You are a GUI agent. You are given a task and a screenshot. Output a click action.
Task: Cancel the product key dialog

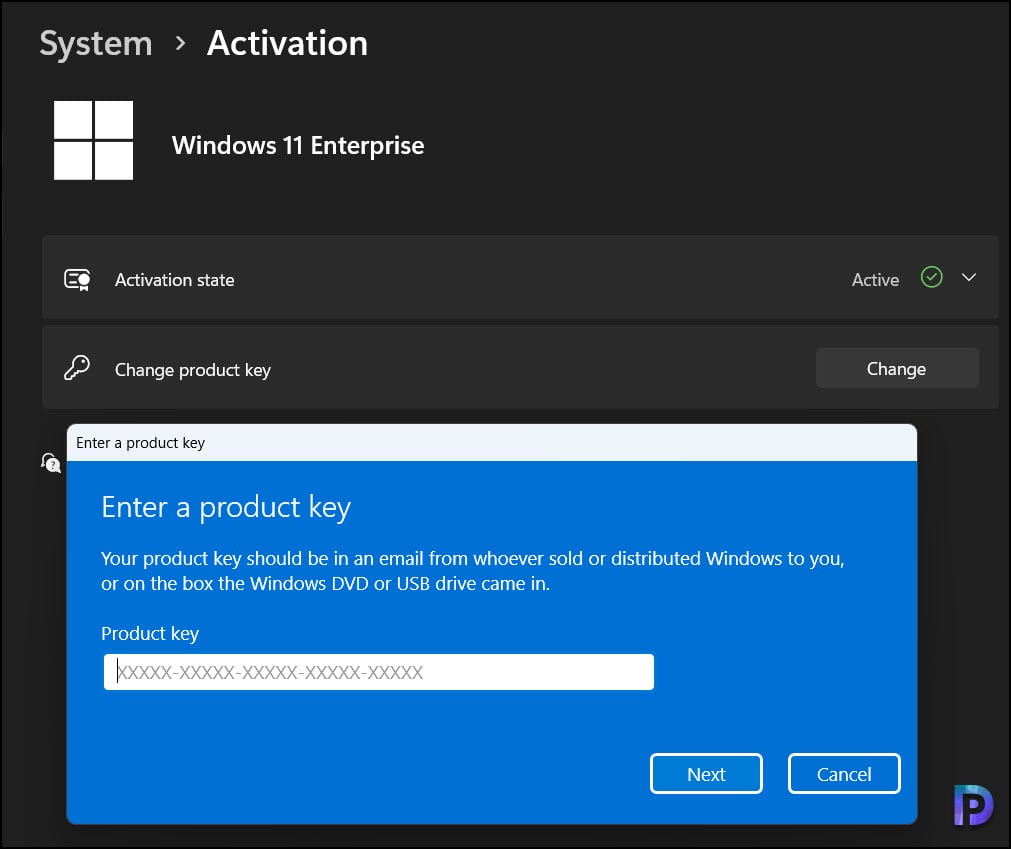pos(844,774)
